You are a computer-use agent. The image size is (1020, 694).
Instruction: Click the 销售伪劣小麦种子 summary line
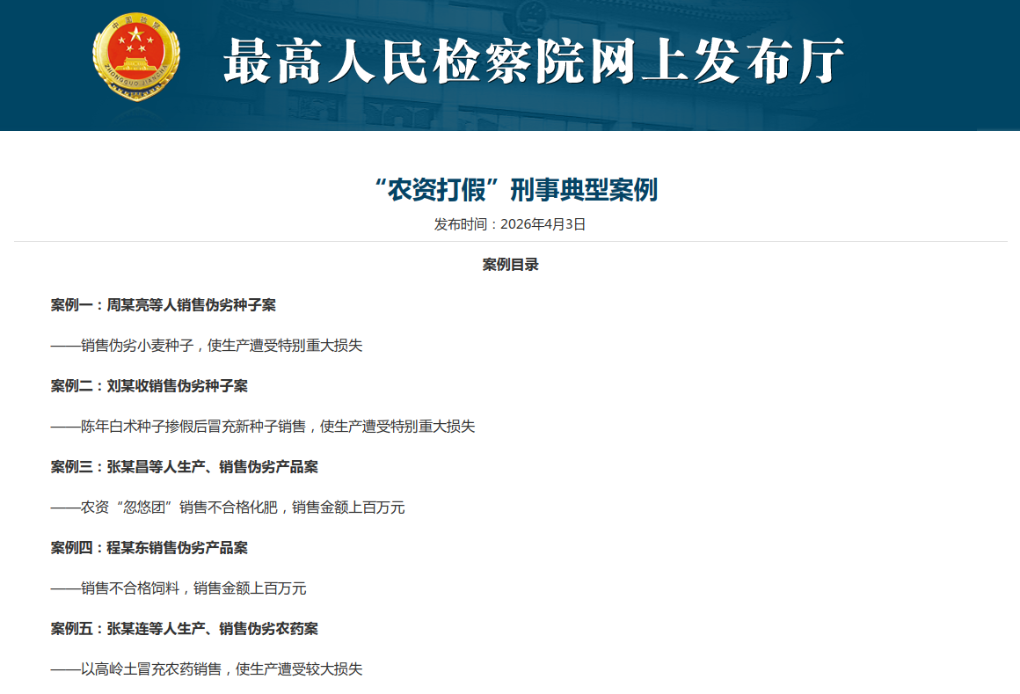point(206,346)
